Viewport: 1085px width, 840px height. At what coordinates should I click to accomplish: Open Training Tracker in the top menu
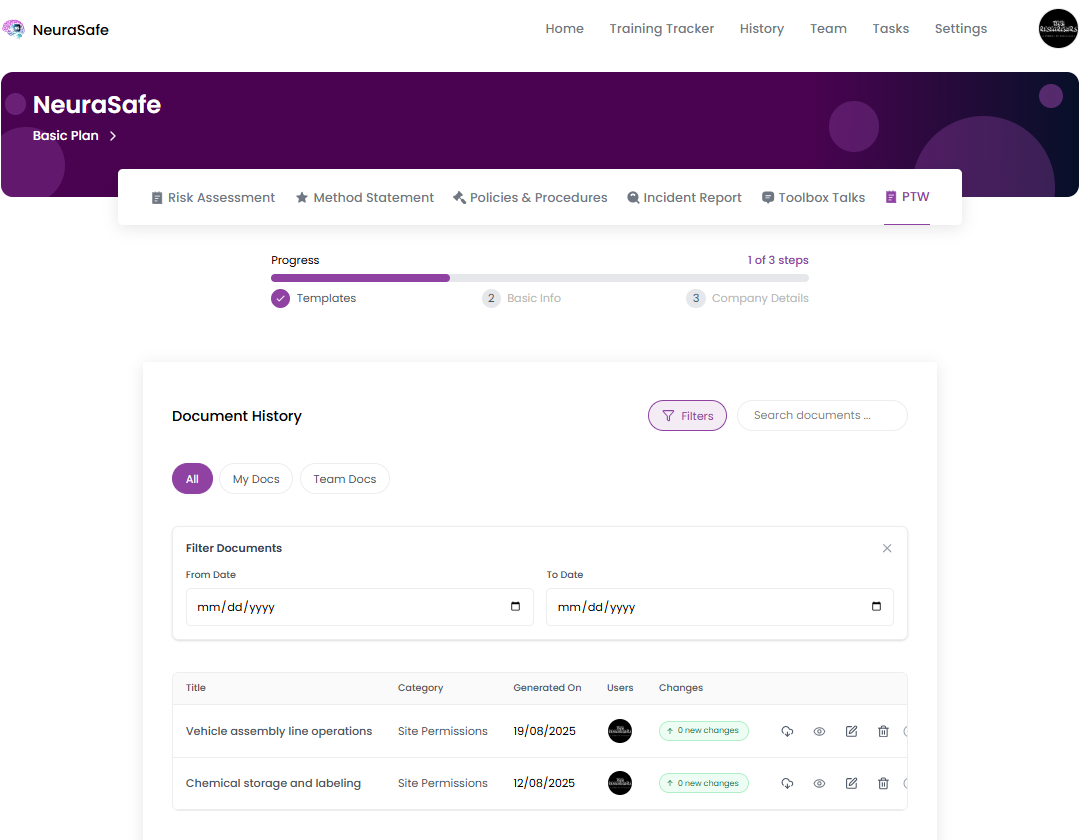click(661, 29)
